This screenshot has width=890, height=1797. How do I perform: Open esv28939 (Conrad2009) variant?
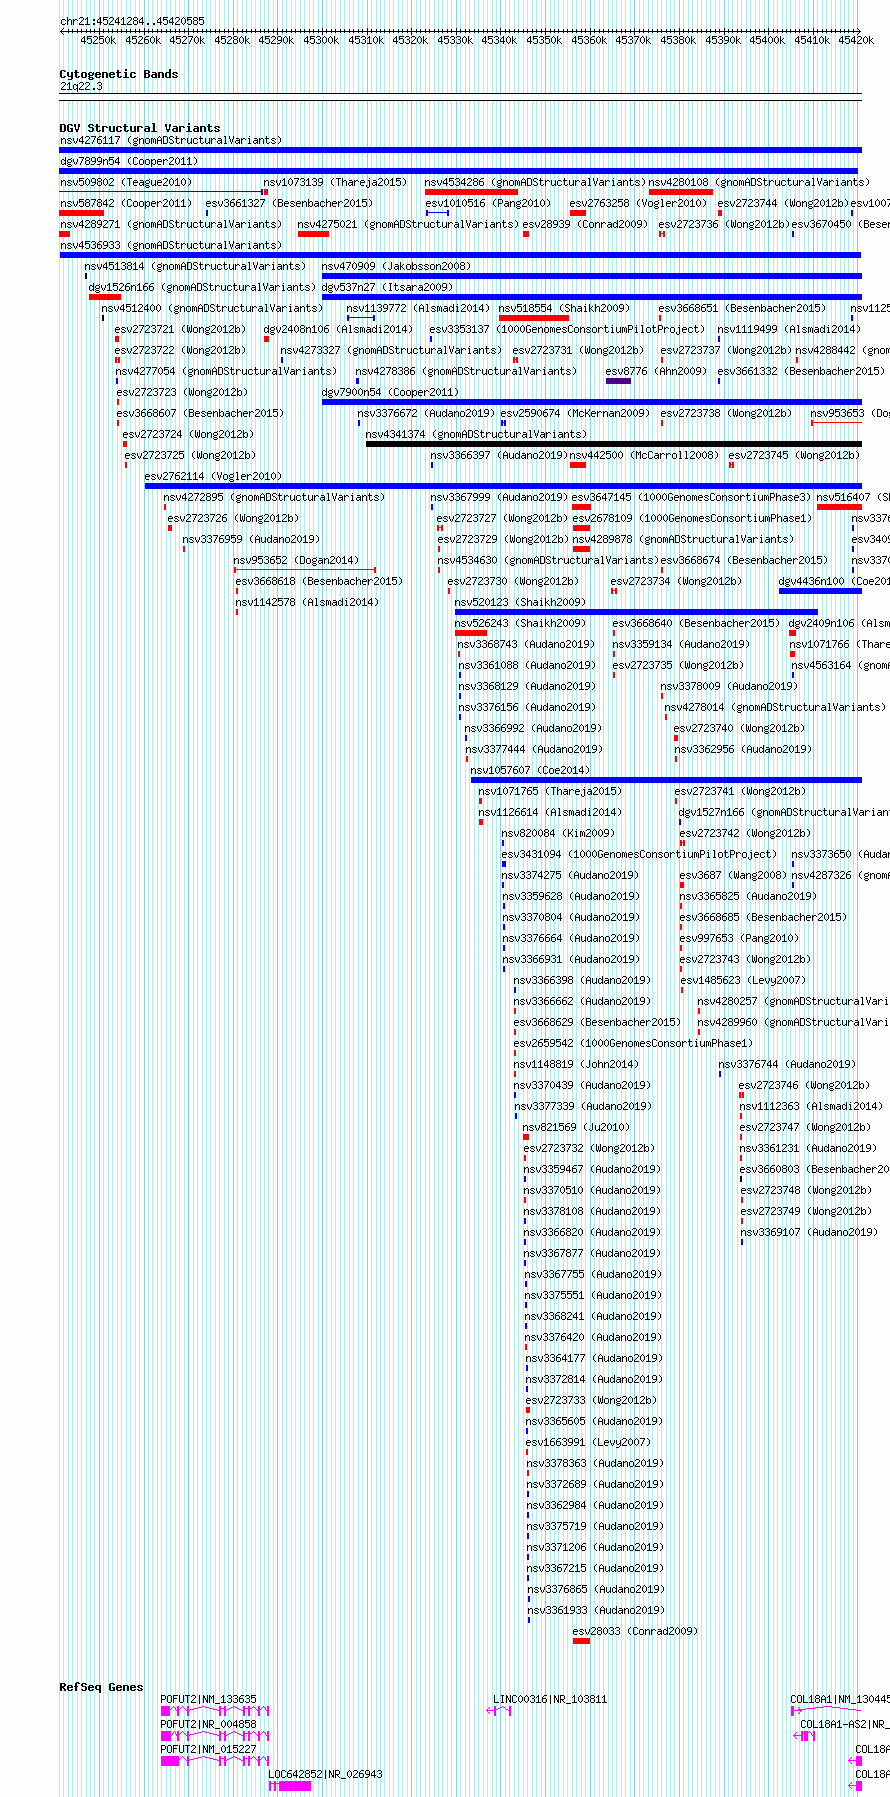(x=585, y=224)
